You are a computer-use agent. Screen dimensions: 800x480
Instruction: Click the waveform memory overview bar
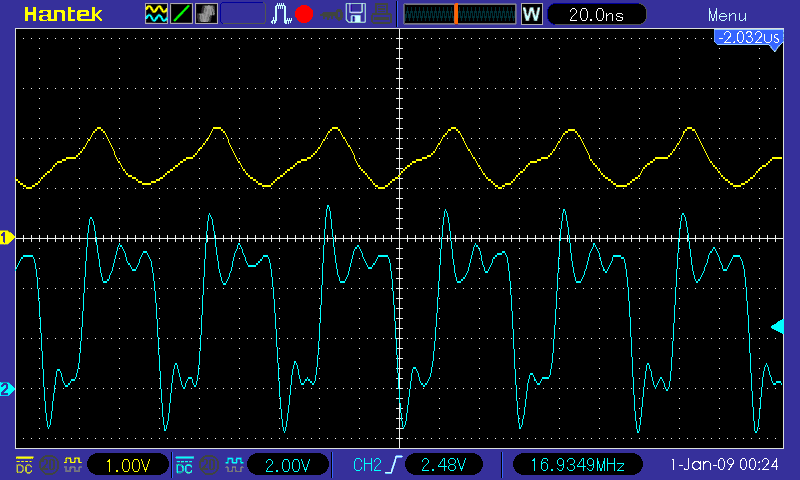coord(460,14)
